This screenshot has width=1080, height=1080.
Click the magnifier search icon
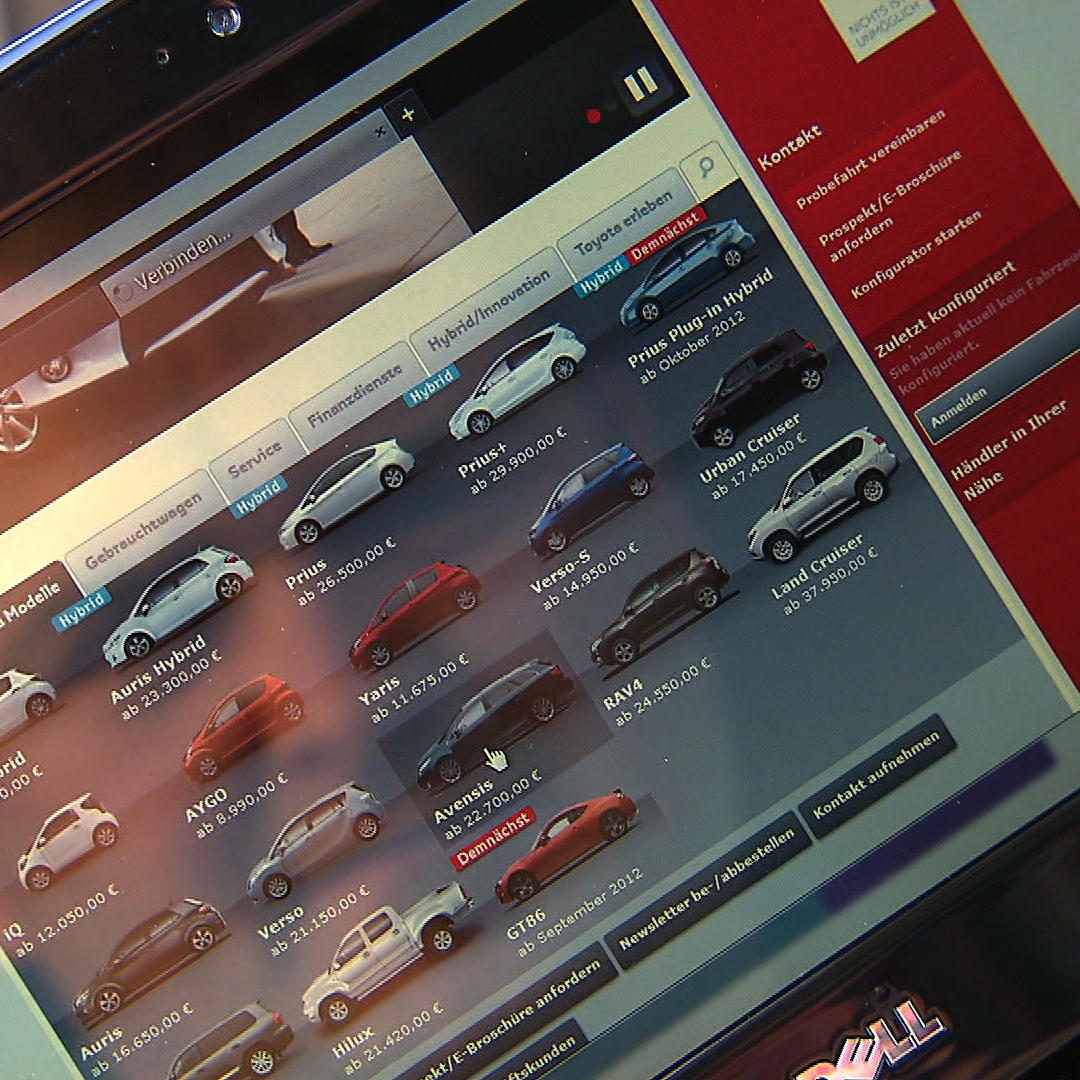[707, 167]
